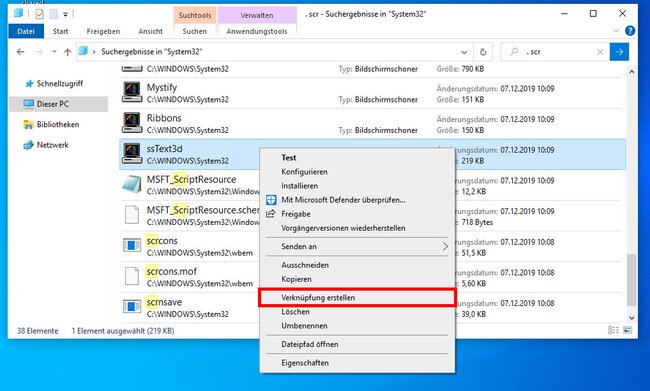Open the Start ribbon tab
Screen dimensions: 650x391
coord(61,31)
